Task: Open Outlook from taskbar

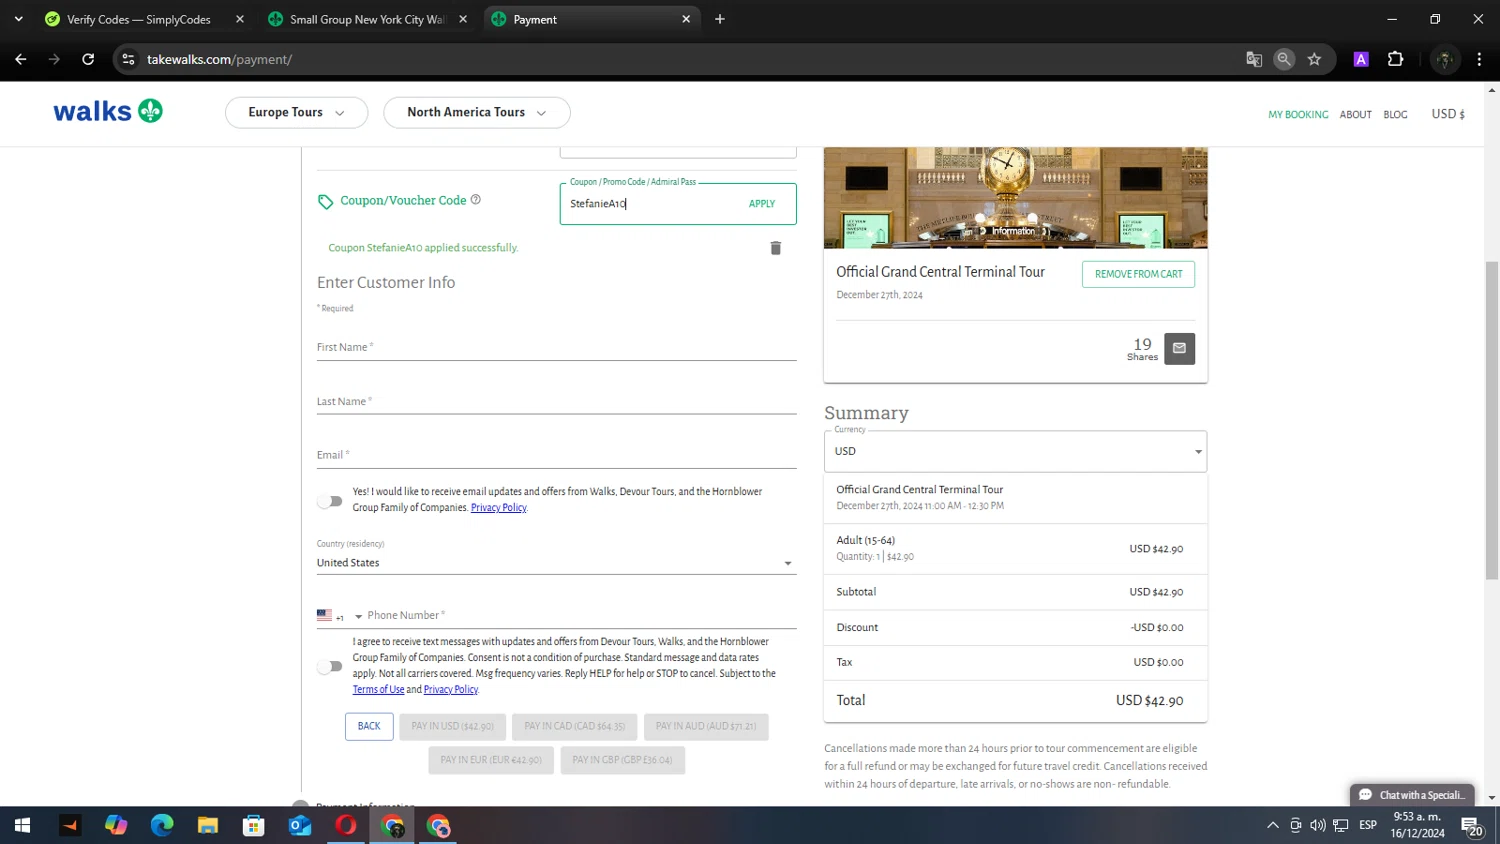Action: point(300,825)
